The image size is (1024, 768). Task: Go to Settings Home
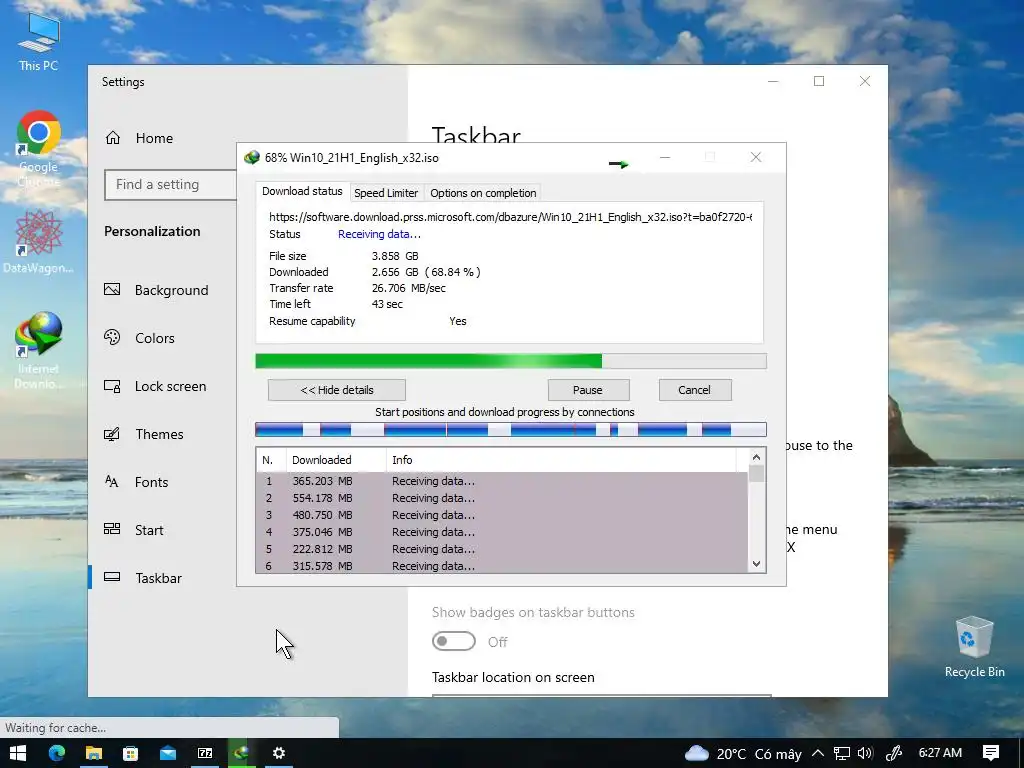click(140, 138)
